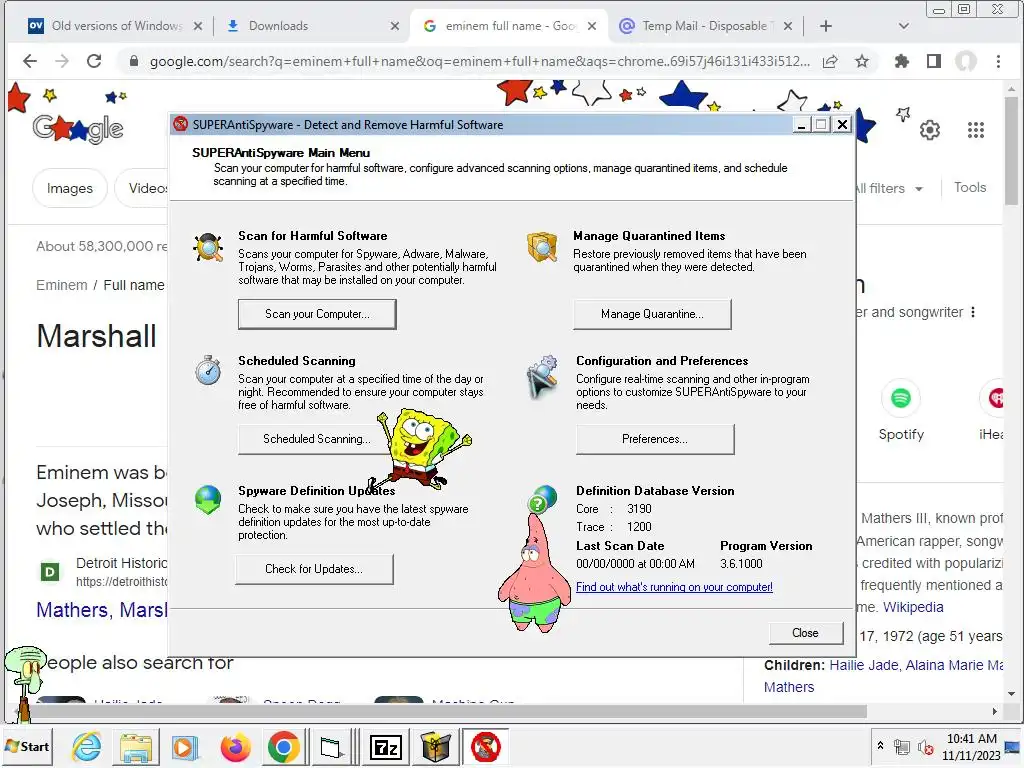Viewport: 1024px width, 768px height.
Task: Launch Internet Explorer from taskbar
Action: pyautogui.click(x=87, y=746)
